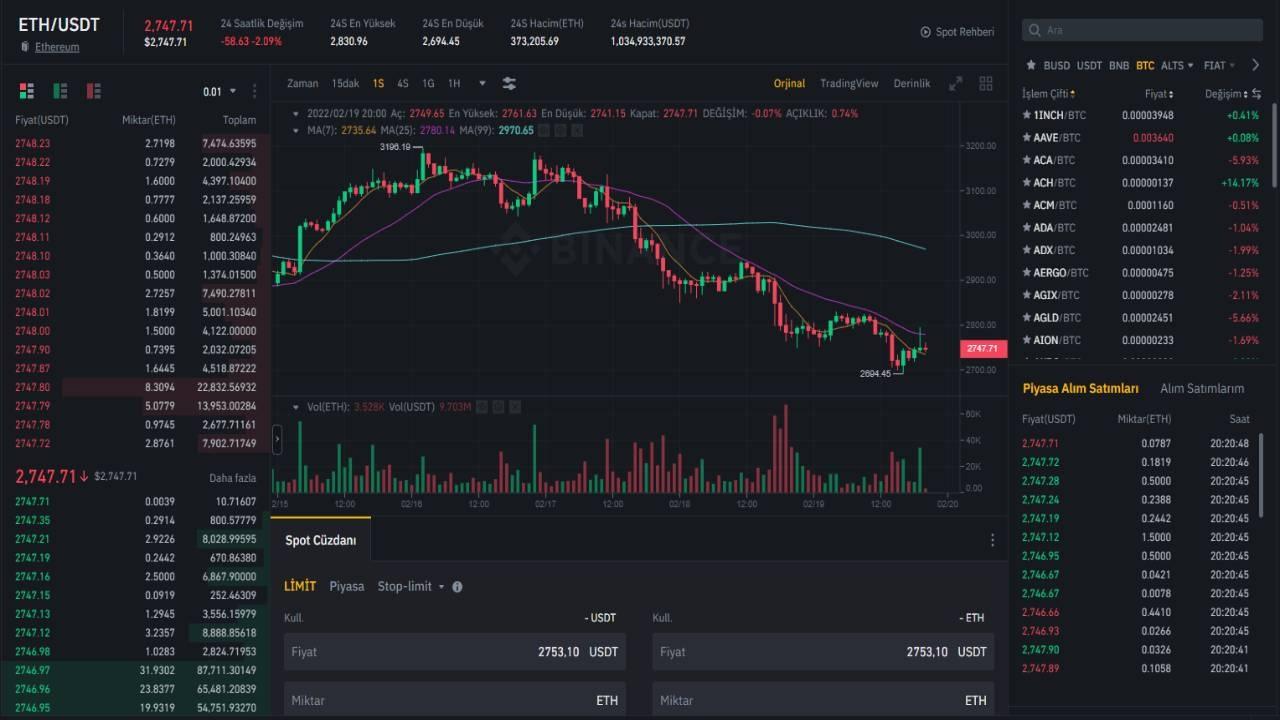The width and height of the screenshot is (1280, 720).
Task: Sort market list by İşlem Çifti
Action: tap(1051, 93)
